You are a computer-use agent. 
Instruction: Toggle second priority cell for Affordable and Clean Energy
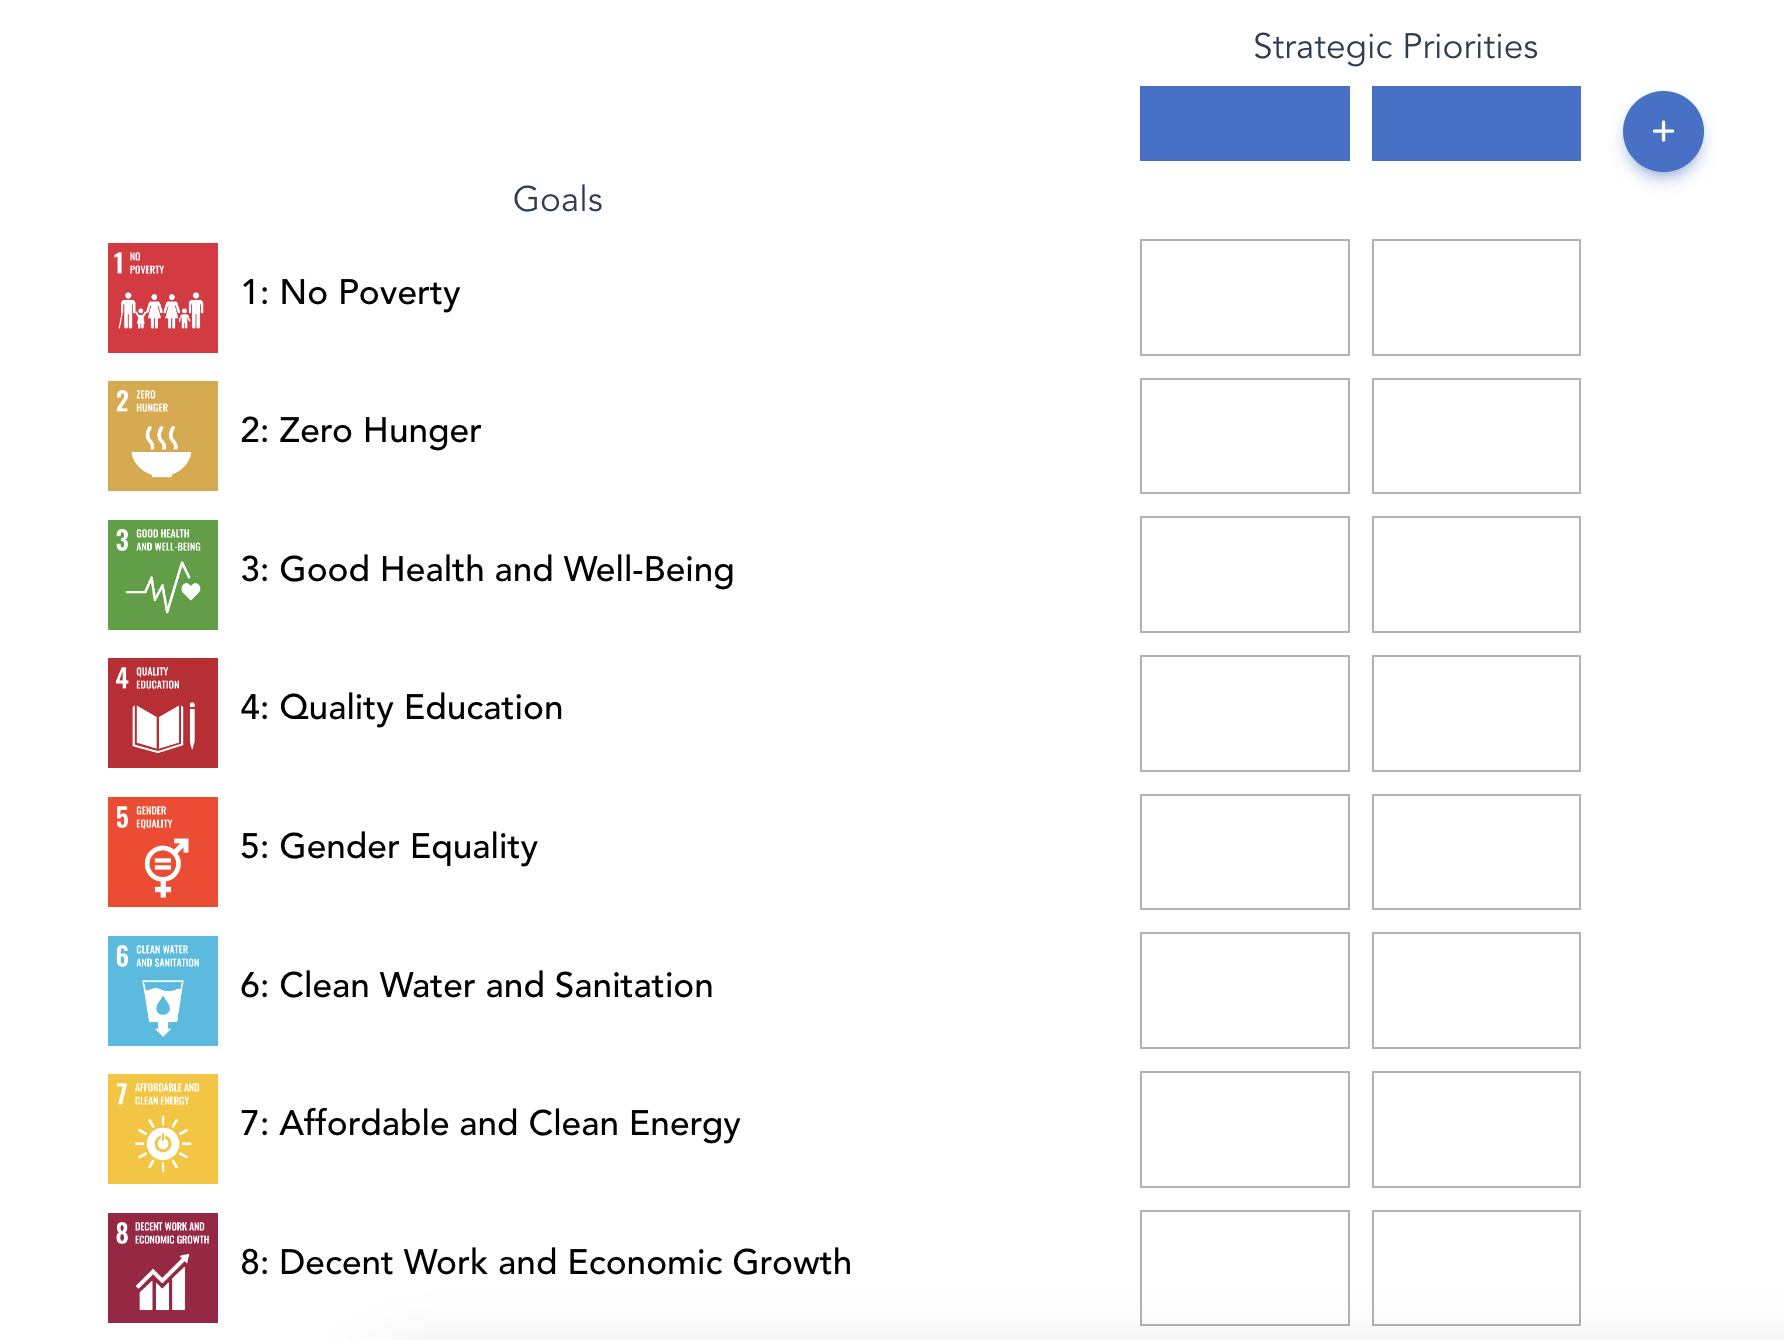1476,1129
